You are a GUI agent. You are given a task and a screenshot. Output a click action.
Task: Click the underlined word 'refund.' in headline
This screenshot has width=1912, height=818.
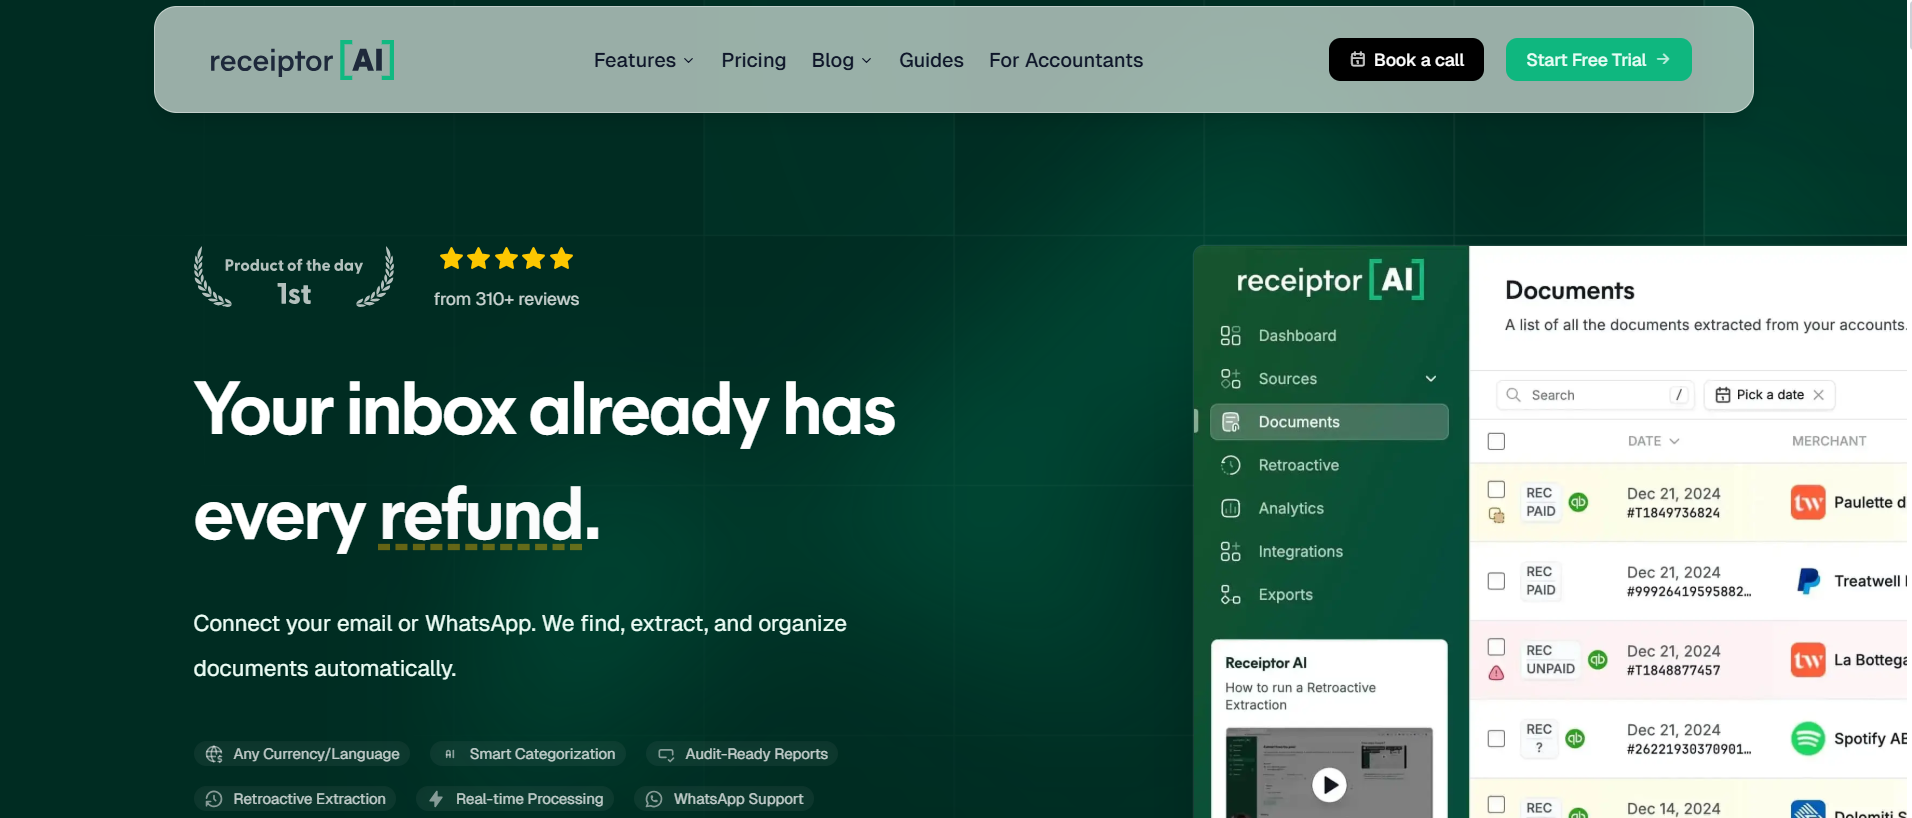point(490,516)
